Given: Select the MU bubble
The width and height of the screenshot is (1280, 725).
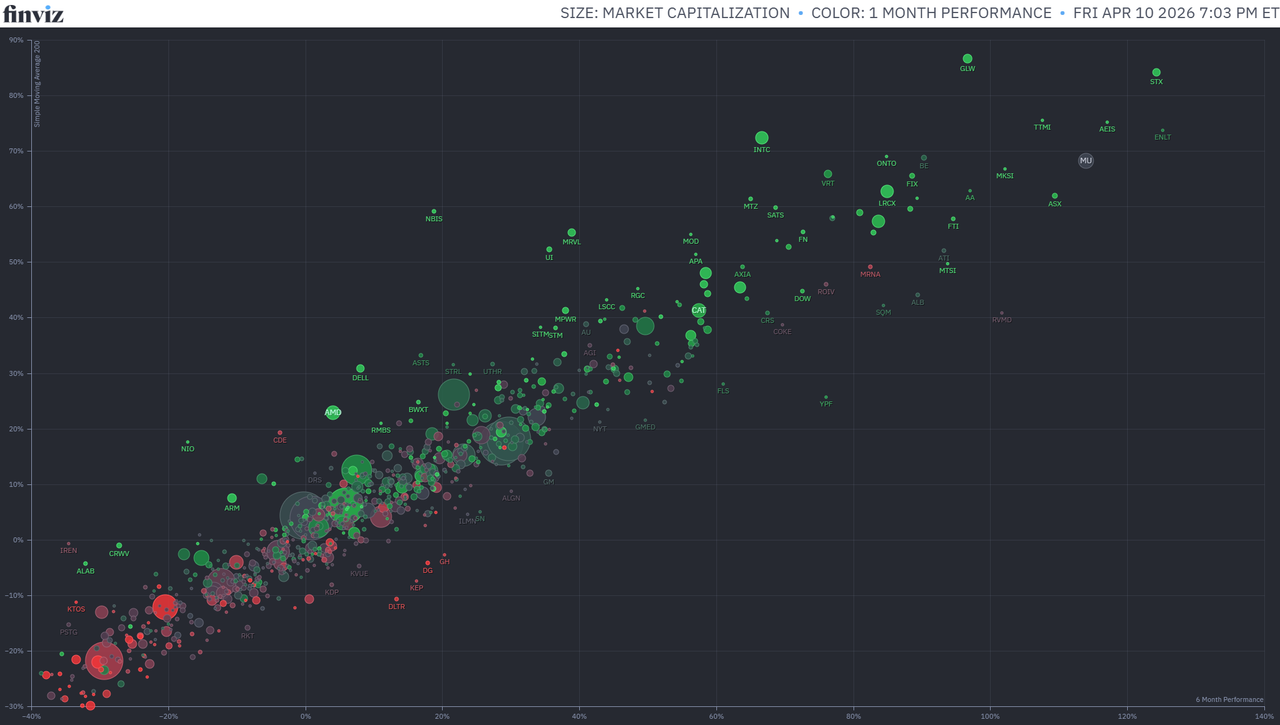Looking at the screenshot, I should (x=1086, y=161).
